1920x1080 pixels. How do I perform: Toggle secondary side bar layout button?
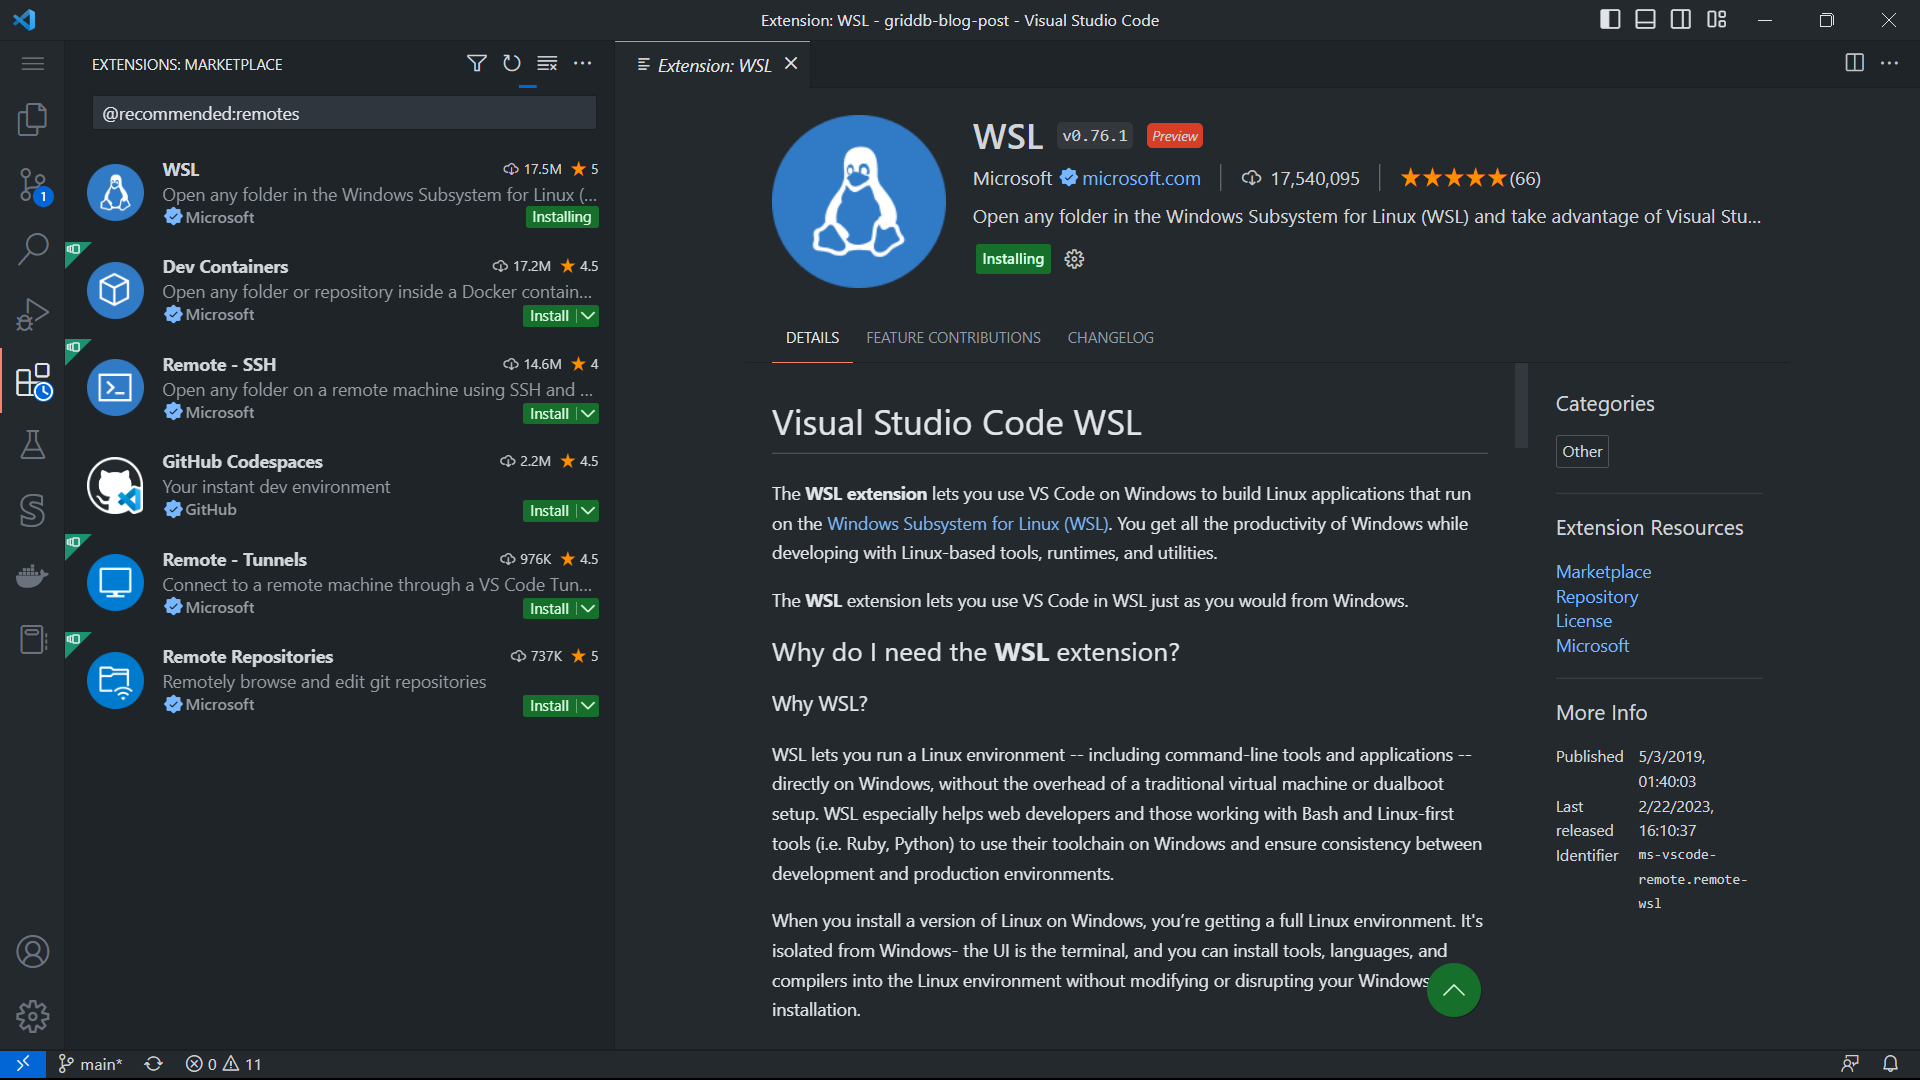(x=1681, y=20)
